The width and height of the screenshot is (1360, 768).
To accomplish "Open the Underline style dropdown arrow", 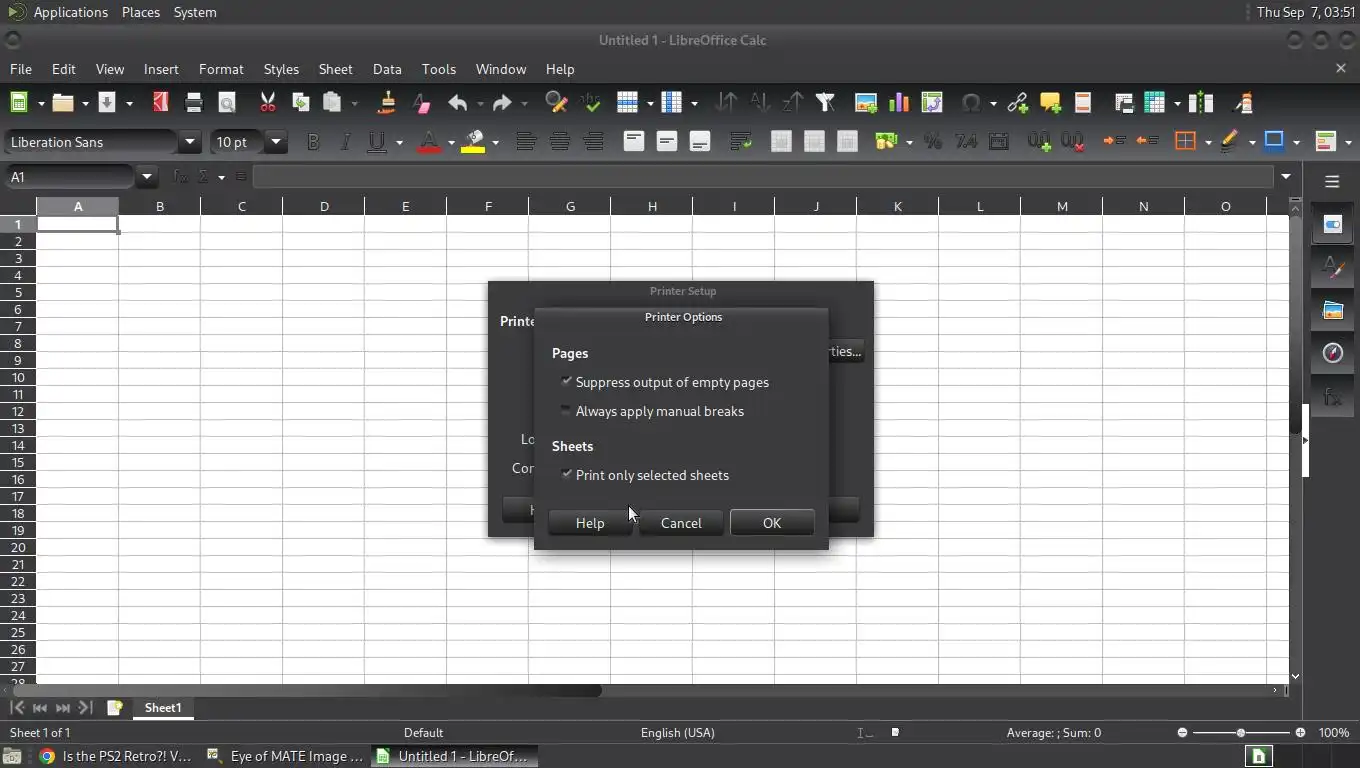I will (399, 142).
